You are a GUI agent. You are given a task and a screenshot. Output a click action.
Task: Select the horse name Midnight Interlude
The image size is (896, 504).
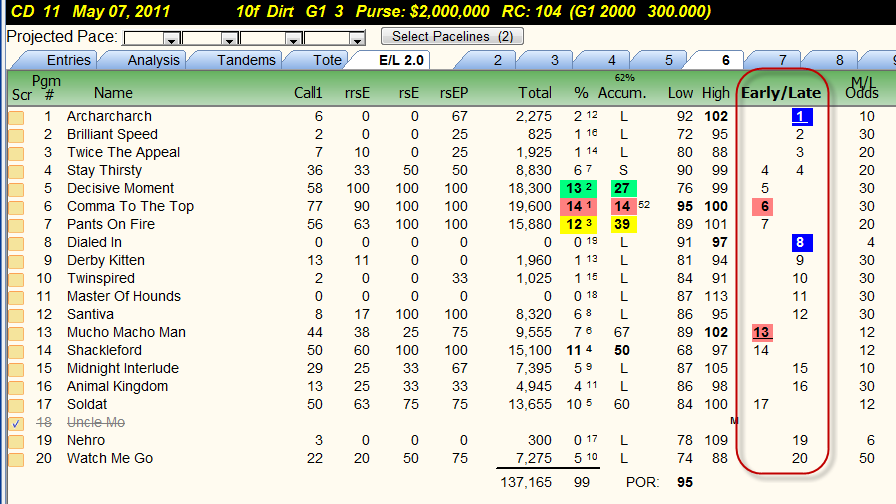(x=123, y=369)
